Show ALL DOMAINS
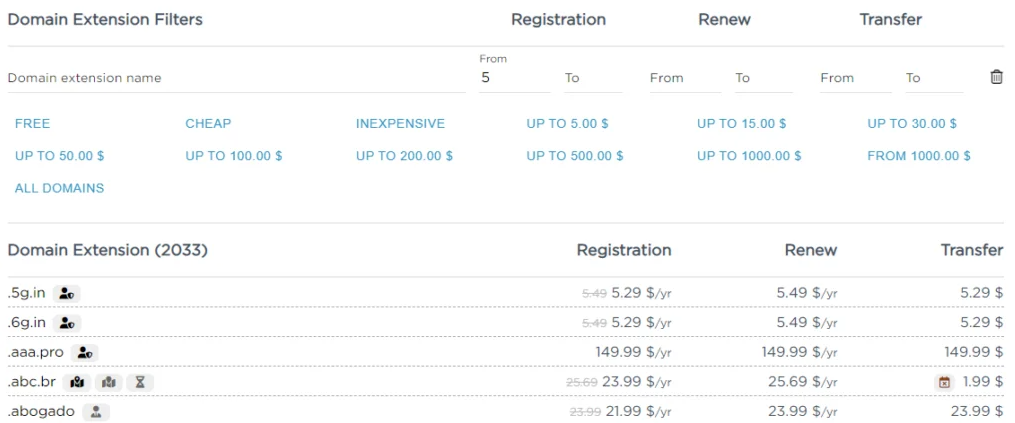The image size is (1015, 423). click(x=59, y=188)
